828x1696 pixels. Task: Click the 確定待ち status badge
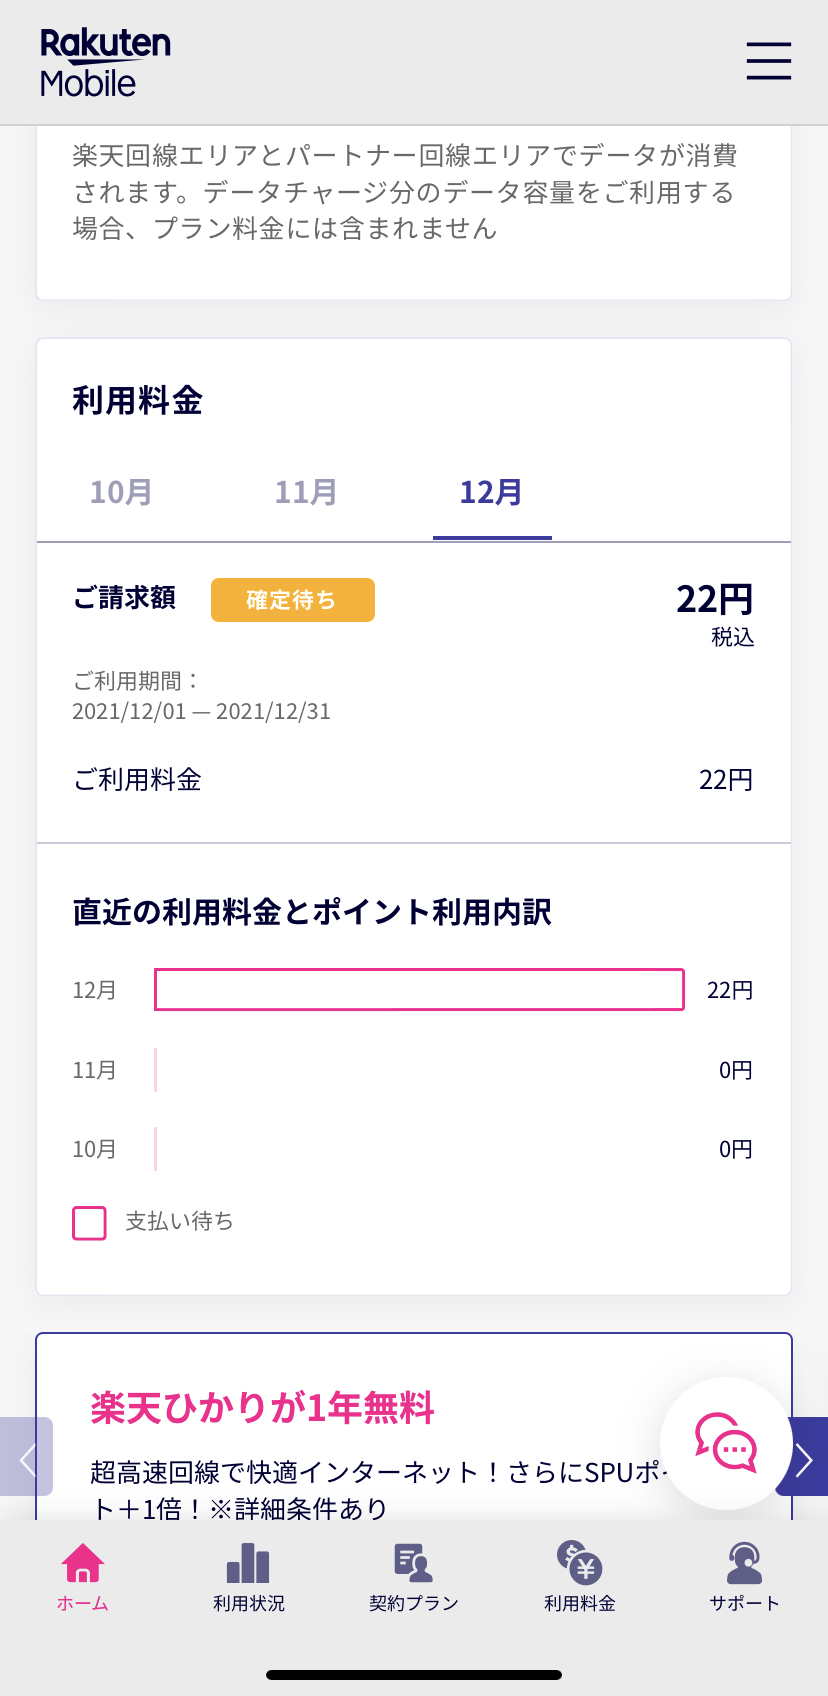coord(292,600)
